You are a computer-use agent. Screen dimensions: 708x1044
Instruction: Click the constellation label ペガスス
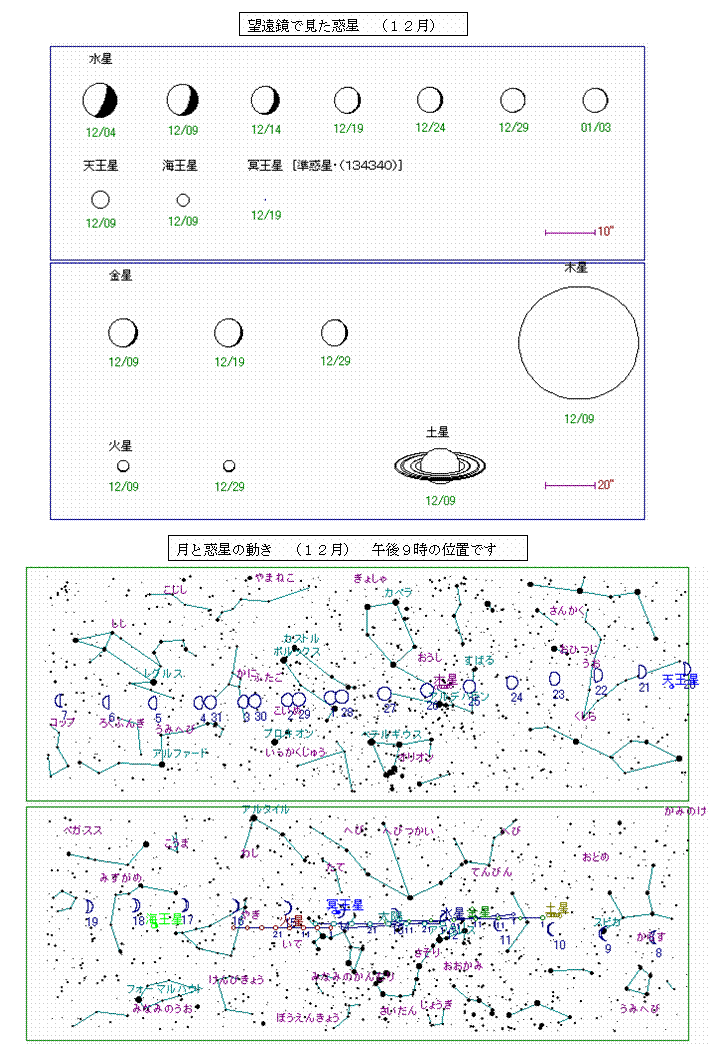click(83, 830)
